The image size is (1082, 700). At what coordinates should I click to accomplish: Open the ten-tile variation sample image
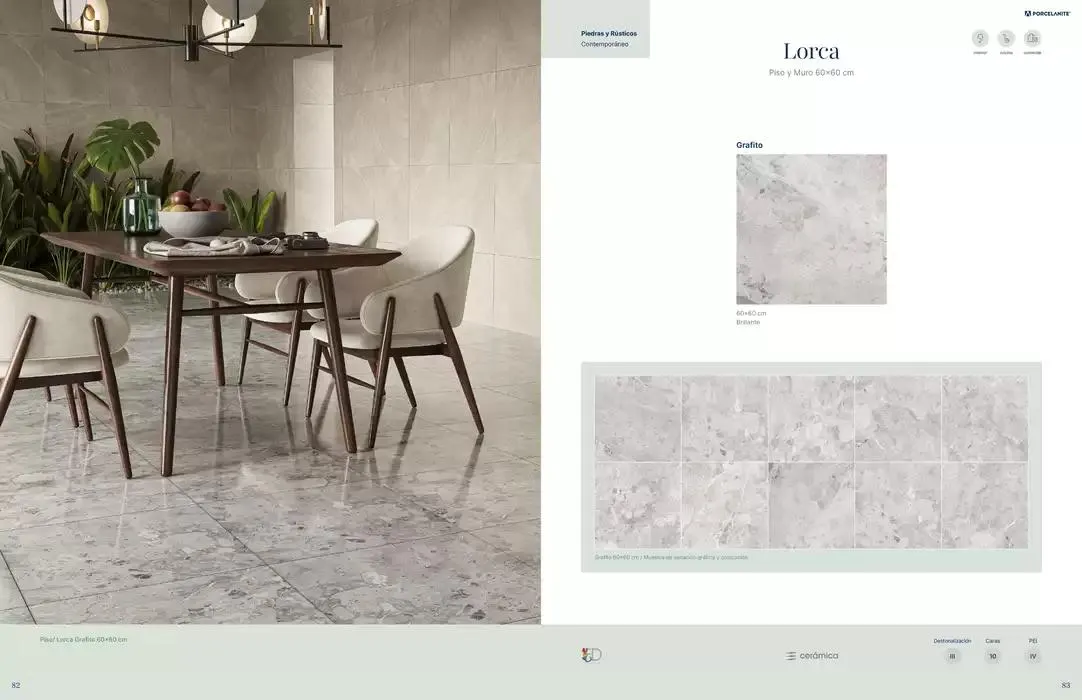tap(811, 462)
